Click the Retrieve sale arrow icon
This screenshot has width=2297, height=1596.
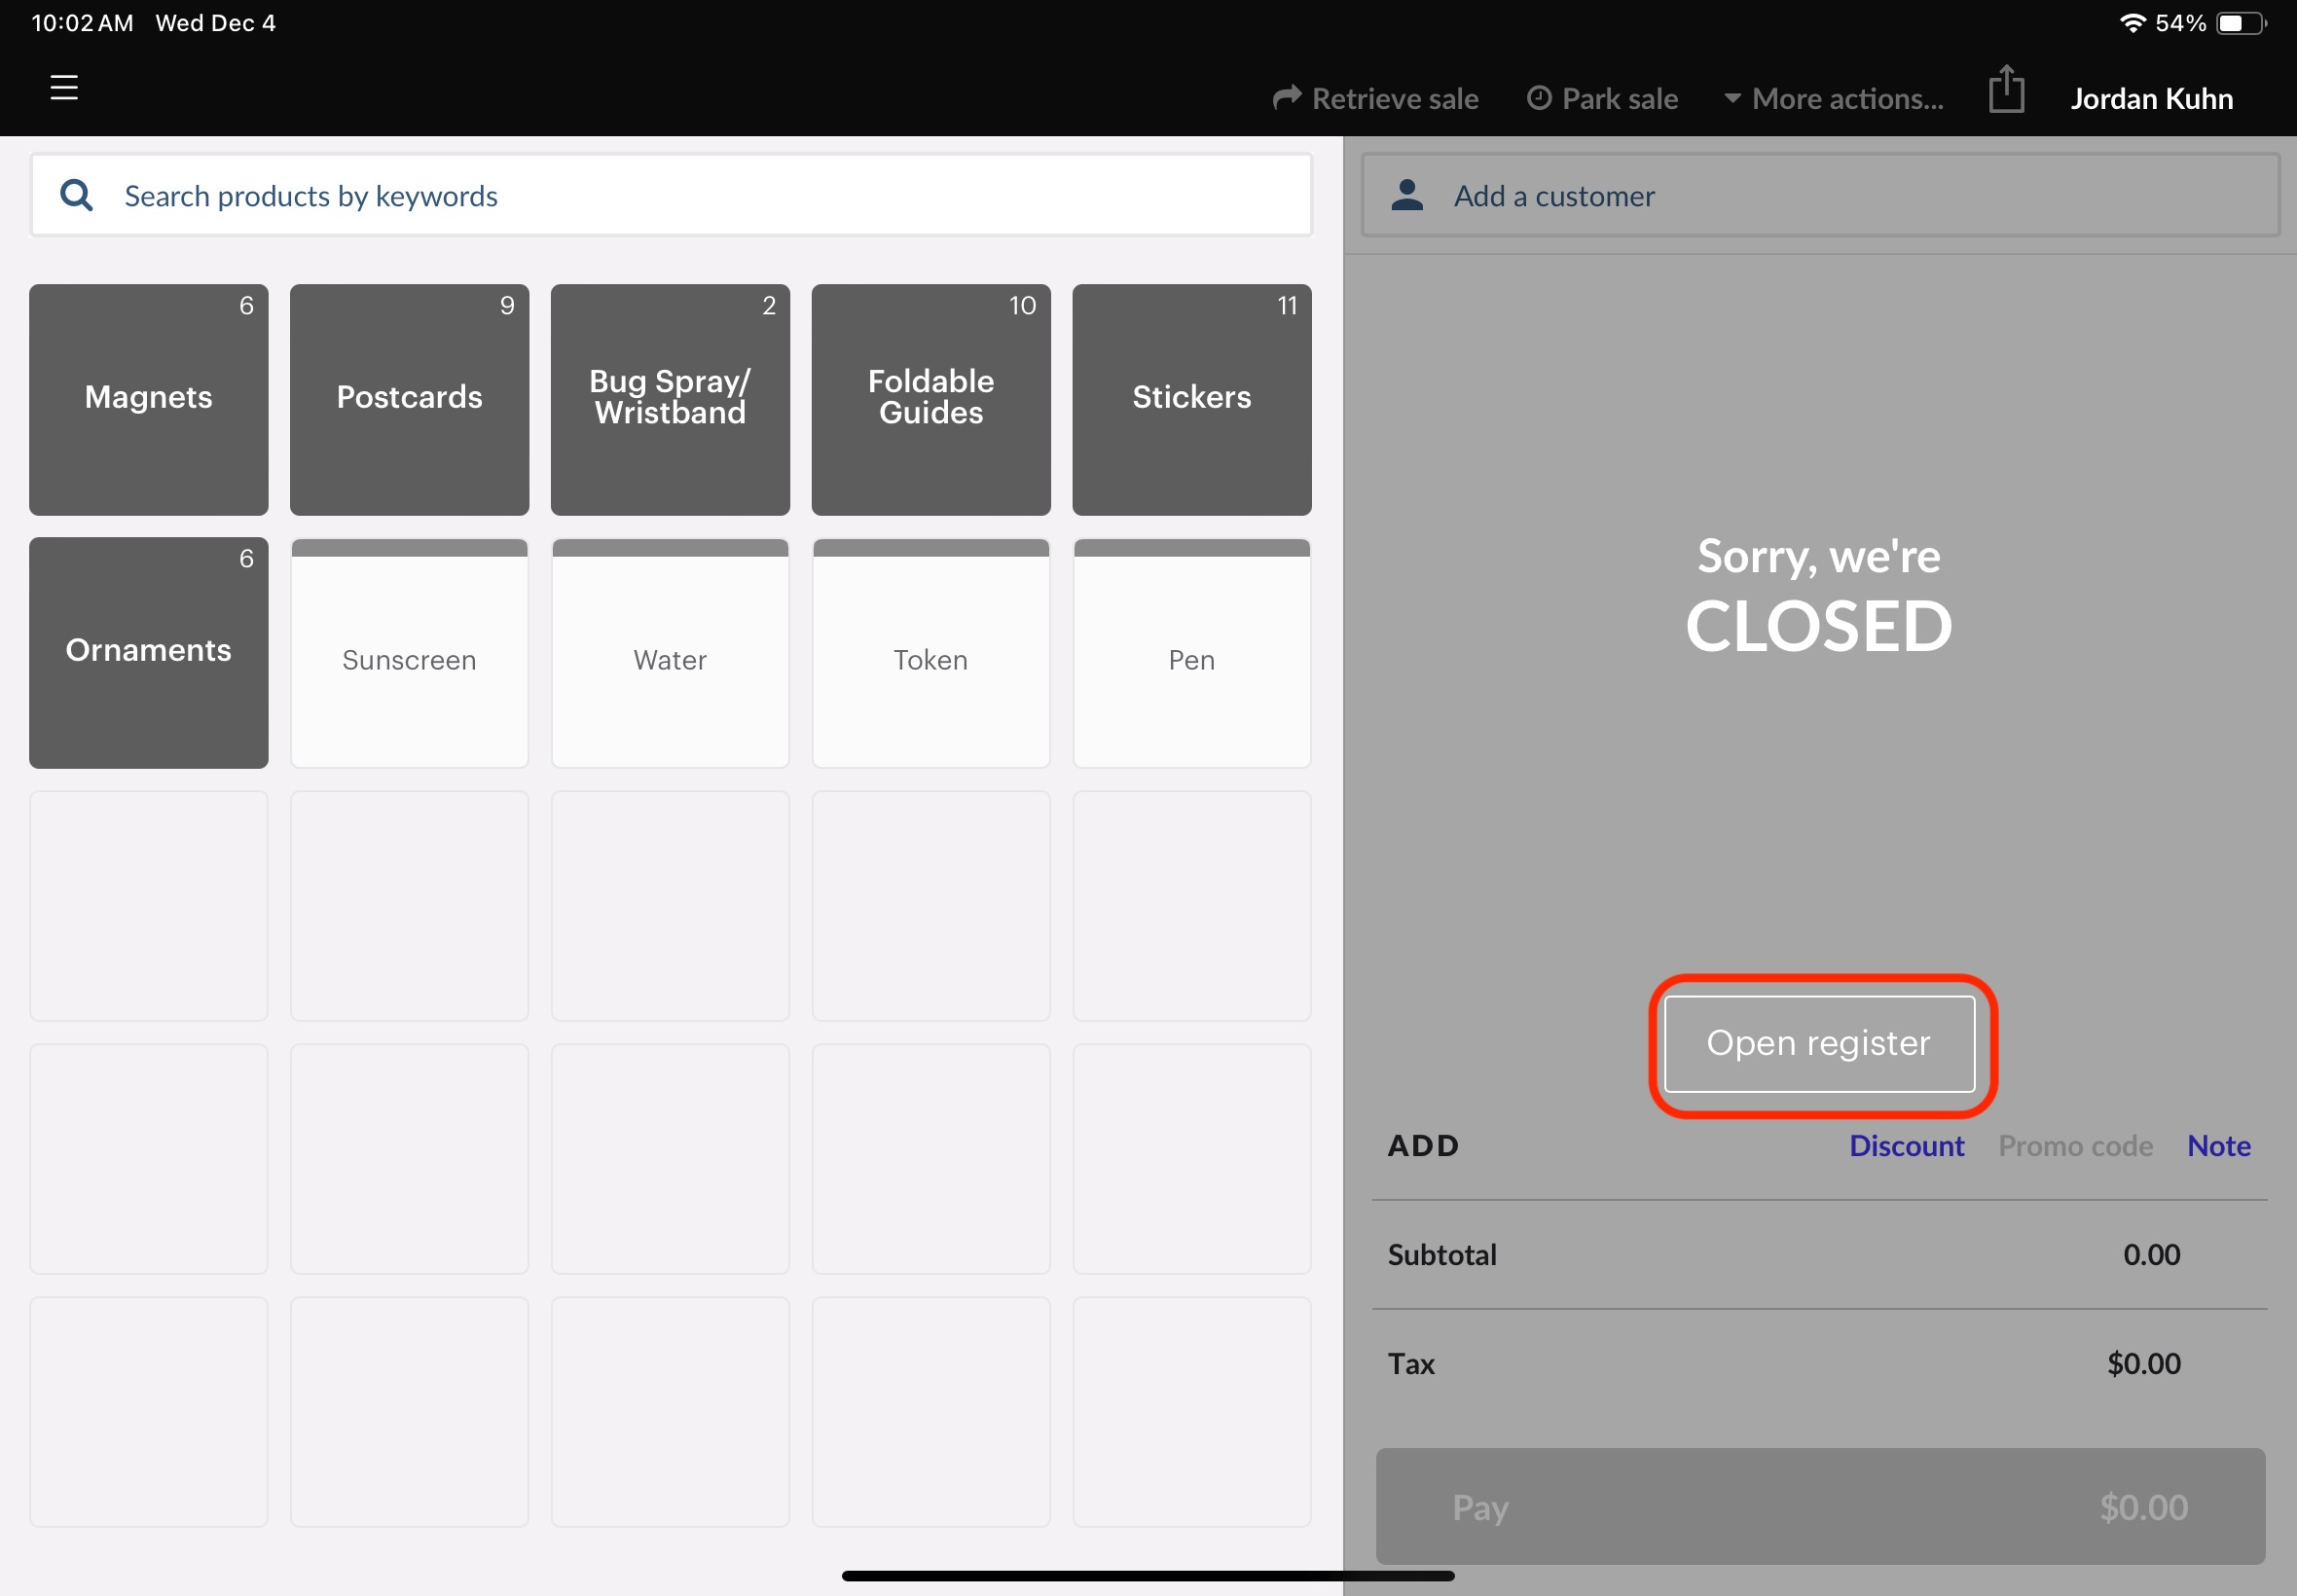1287,97
